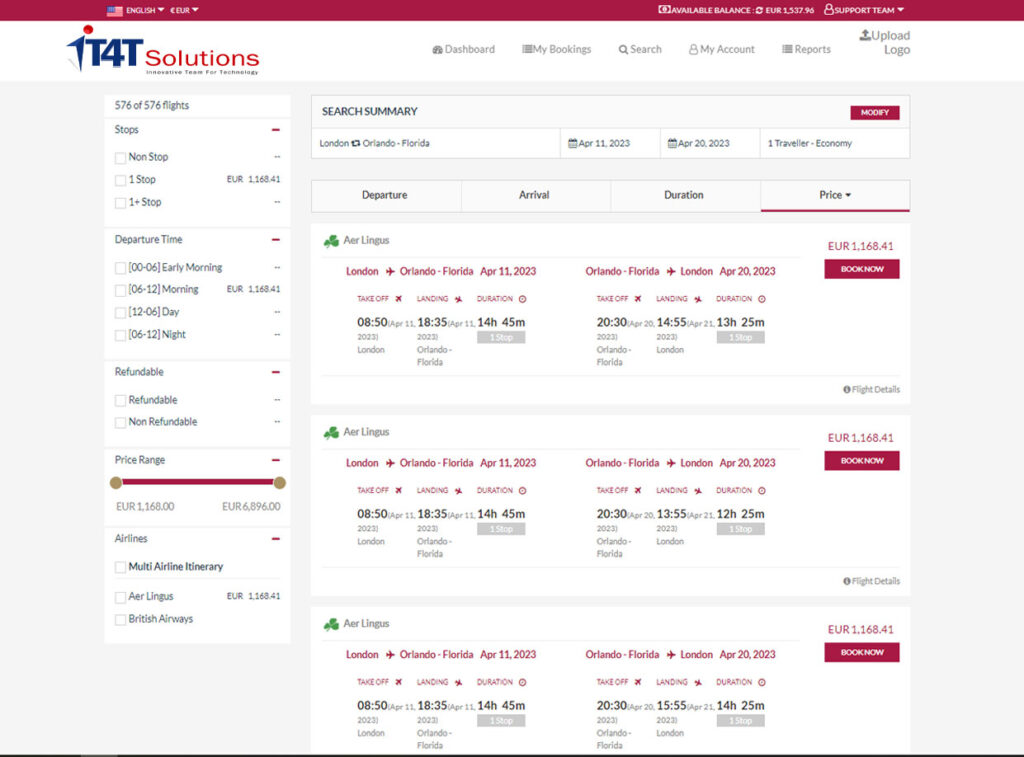
Task: Click the first card's London to Orlando plane icon
Action: (x=390, y=271)
